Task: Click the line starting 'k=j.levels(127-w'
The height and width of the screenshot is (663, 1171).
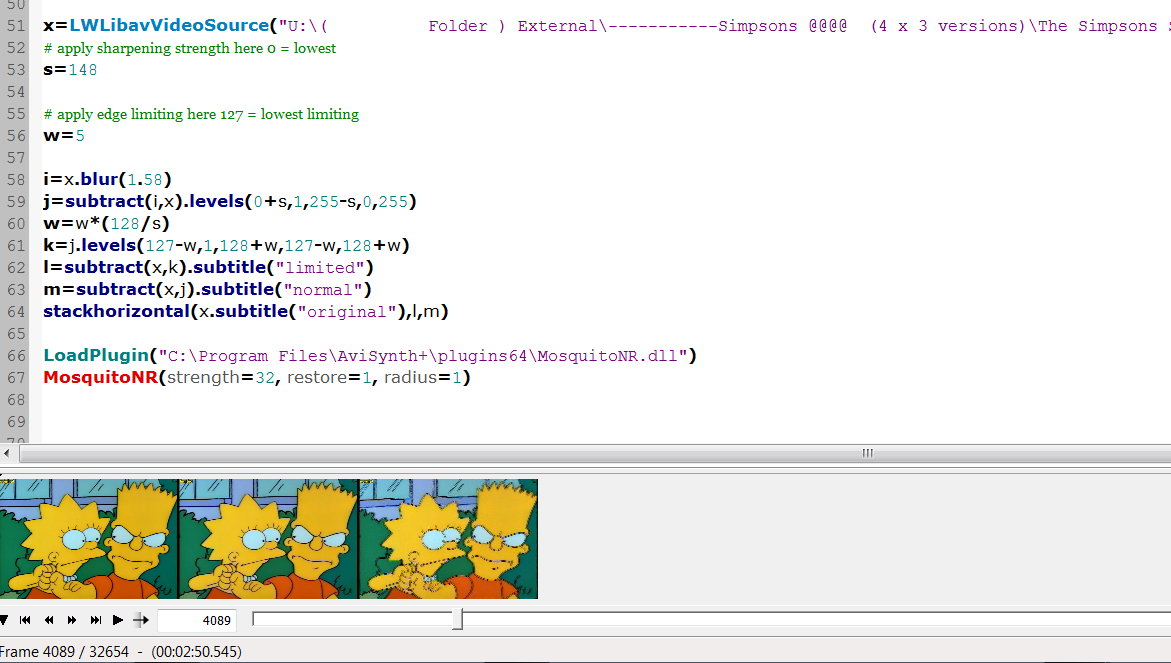Action: 226,246
